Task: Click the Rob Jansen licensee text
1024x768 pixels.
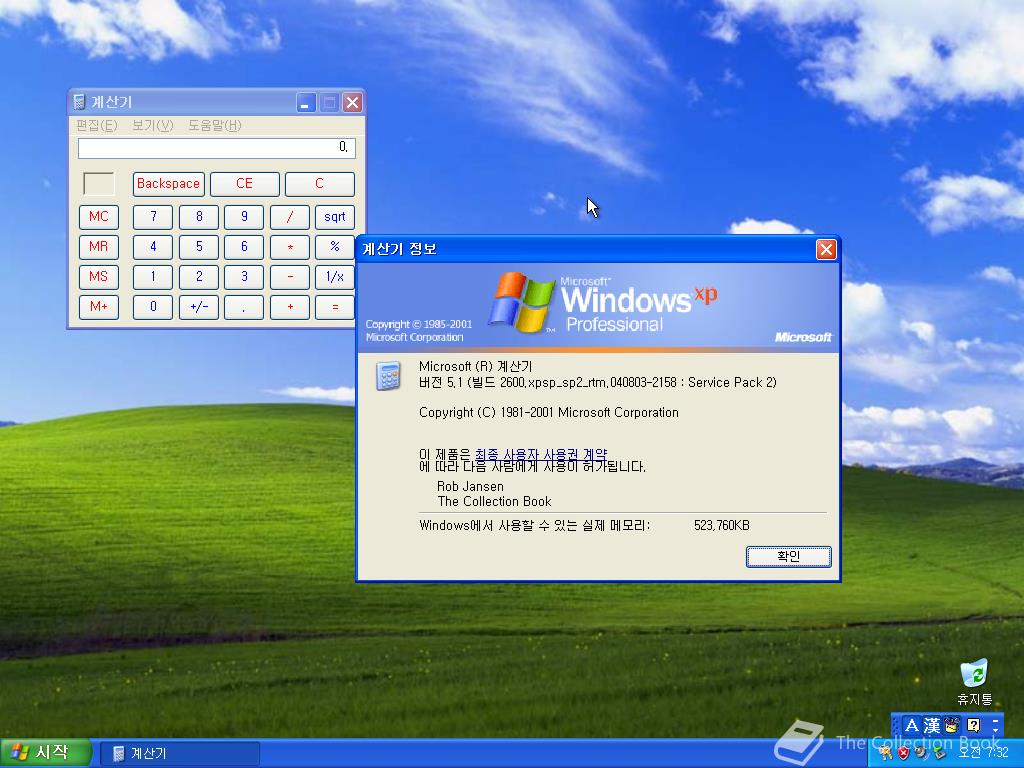Action: pyautogui.click(x=470, y=487)
